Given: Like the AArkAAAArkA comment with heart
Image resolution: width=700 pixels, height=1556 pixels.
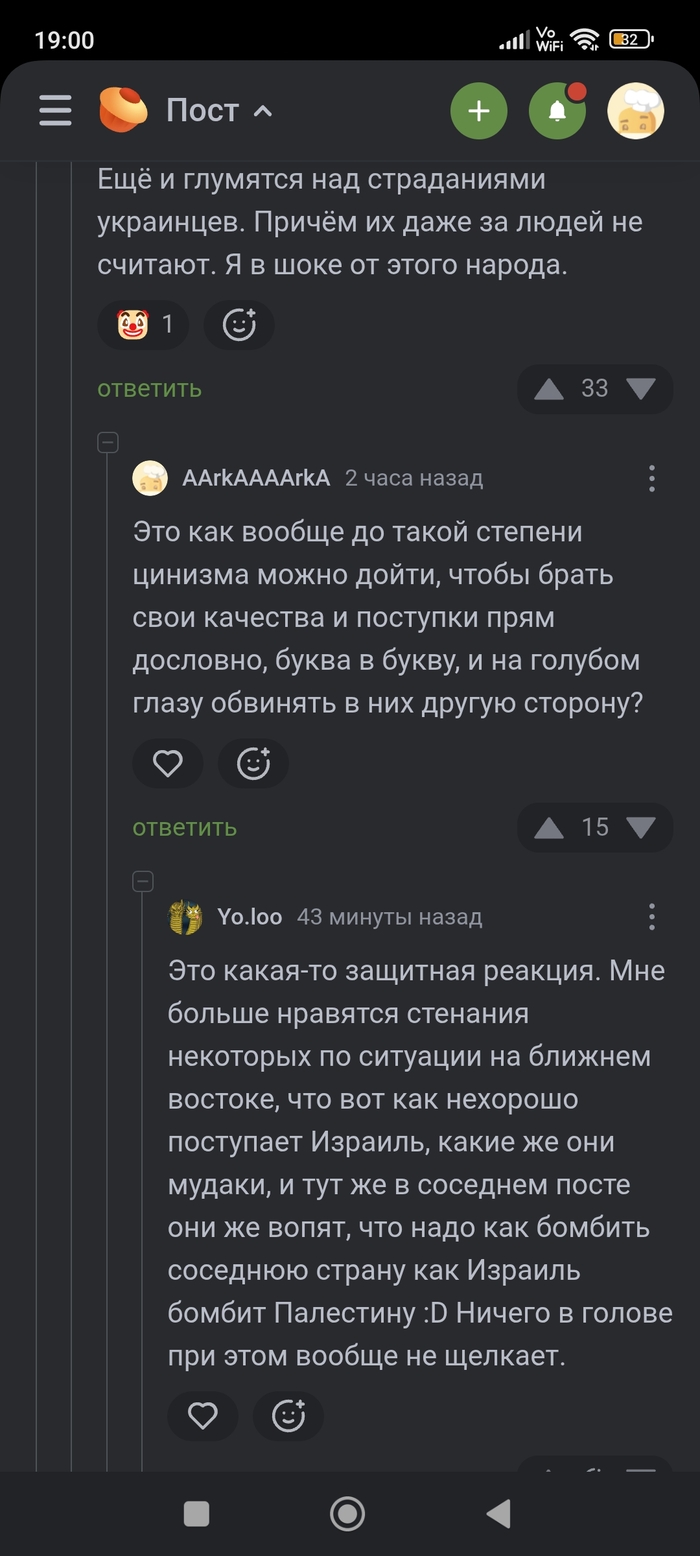Looking at the screenshot, I should point(168,764).
